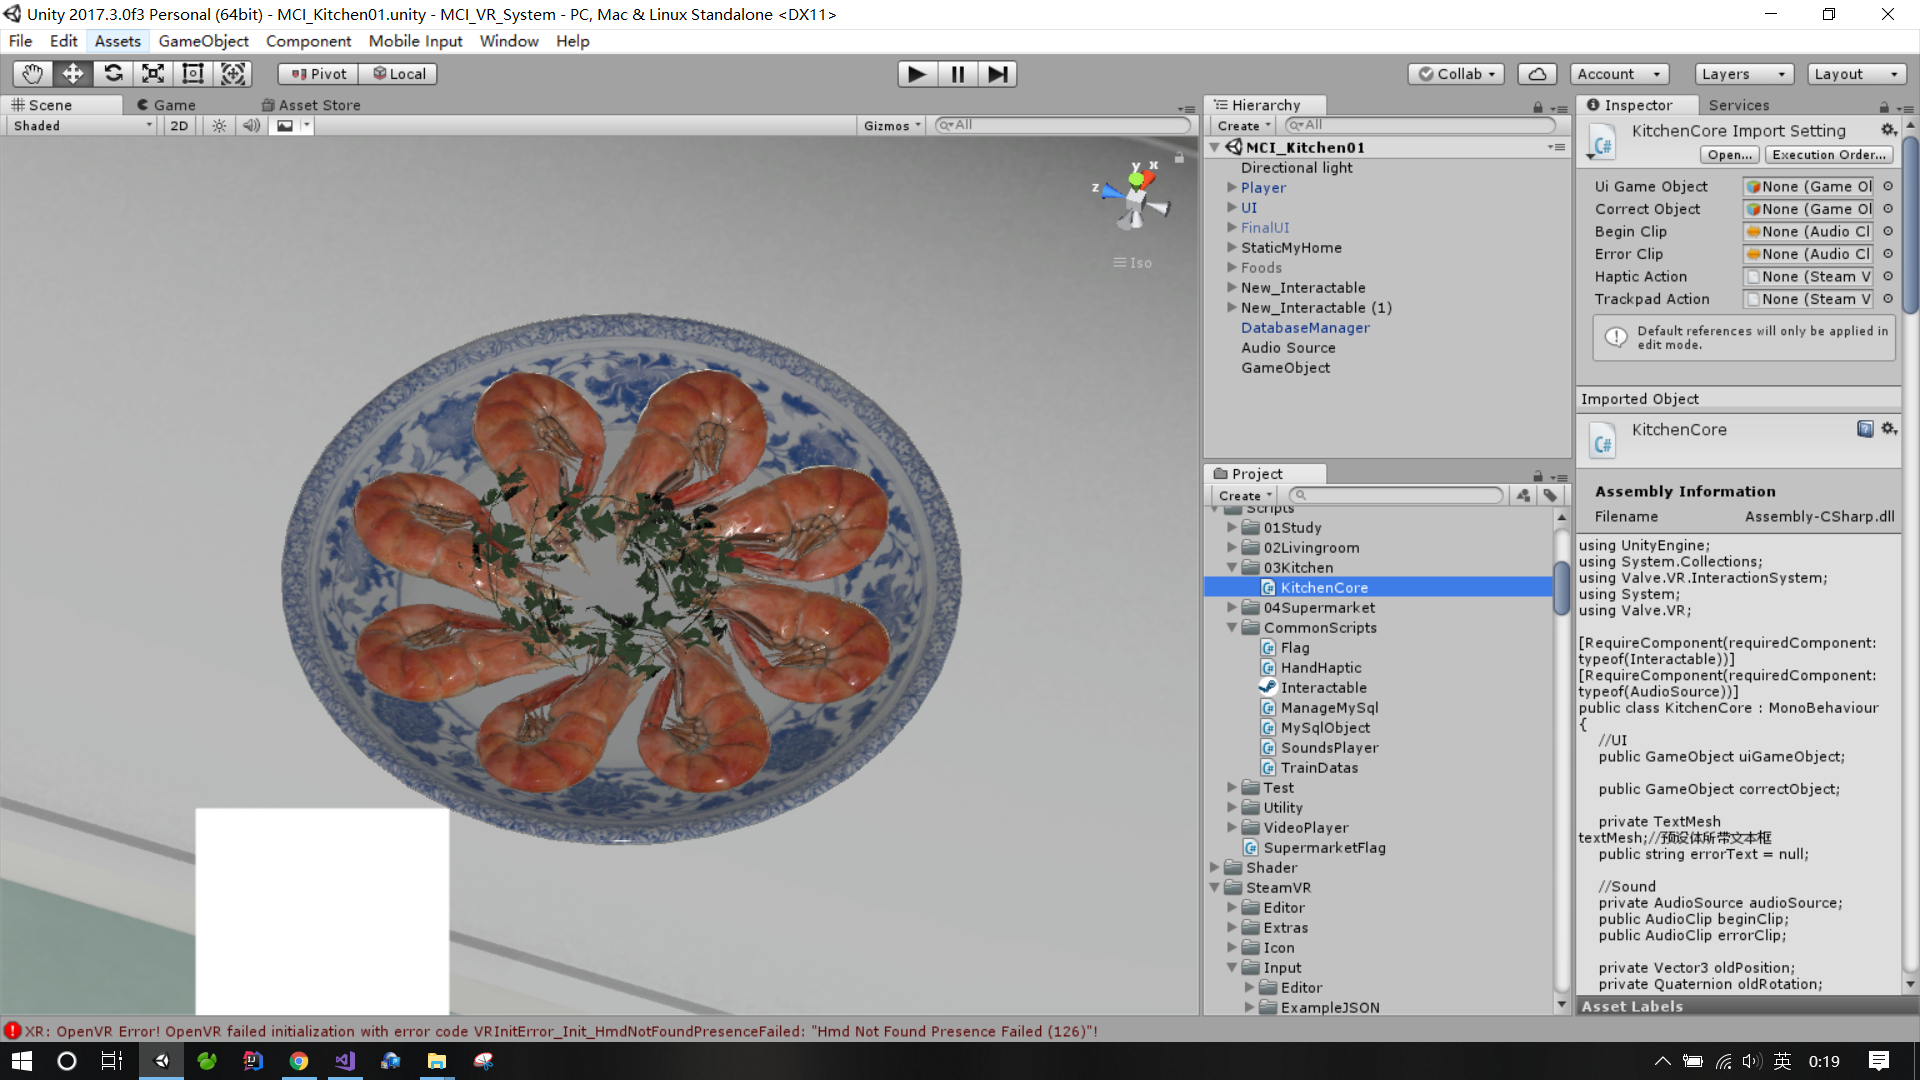Toggle the 2D view mode icon
The width and height of the screenshot is (1920, 1080).
pyautogui.click(x=177, y=125)
